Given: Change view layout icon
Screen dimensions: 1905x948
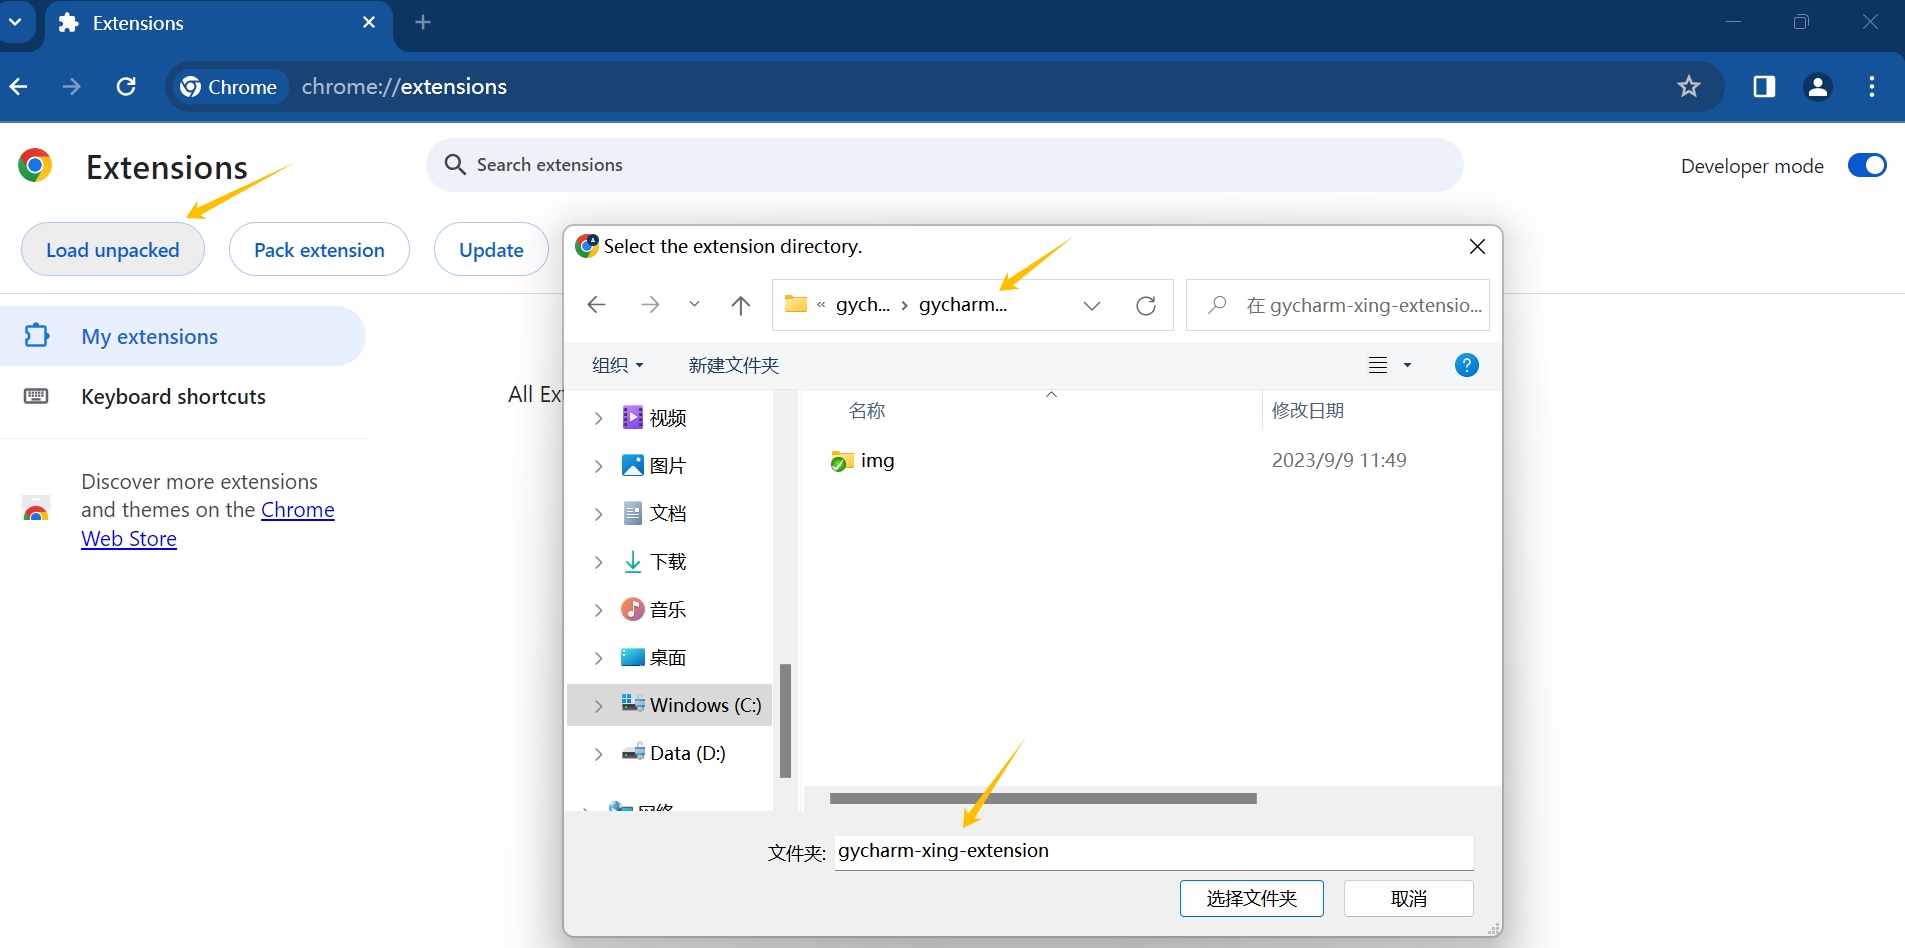Looking at the screenshot, I should point(1378,365).
